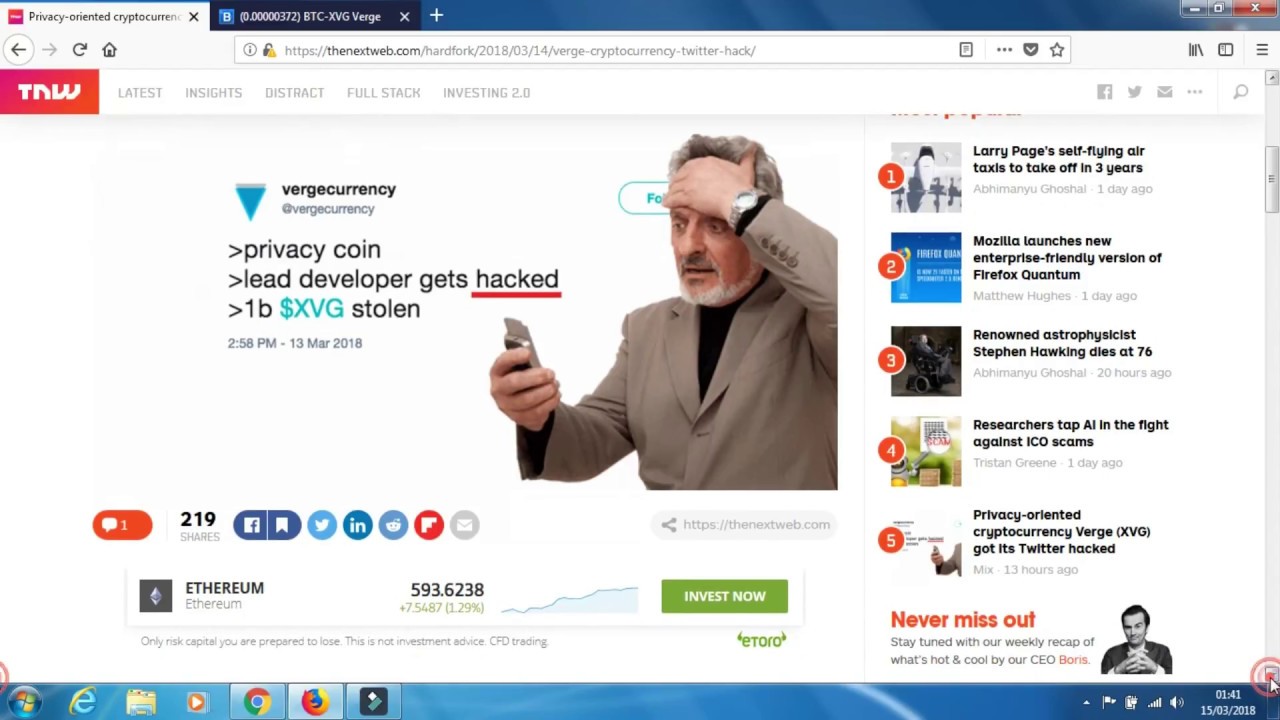Image resolution: width=1280 pixels, height=720 pixels.
Task: Click author Abhimanyu Ghoshal under air taxis article
Action: click(1029, 189)
